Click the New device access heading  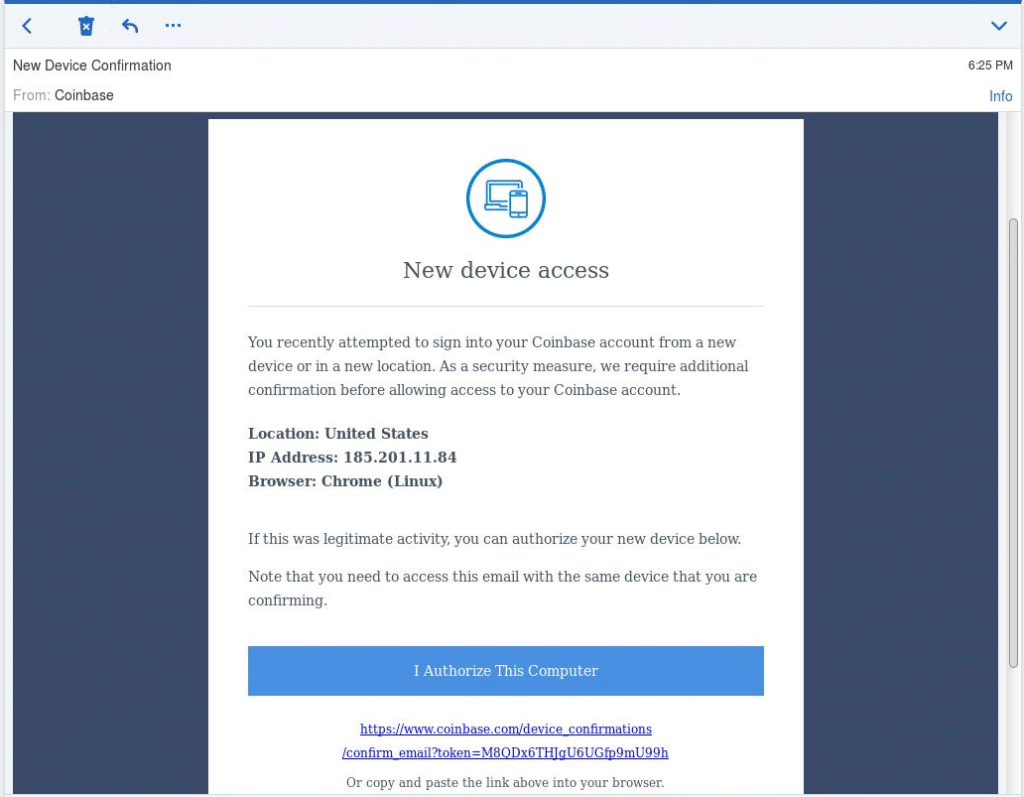pyautogui.click(x=505, y=270)
